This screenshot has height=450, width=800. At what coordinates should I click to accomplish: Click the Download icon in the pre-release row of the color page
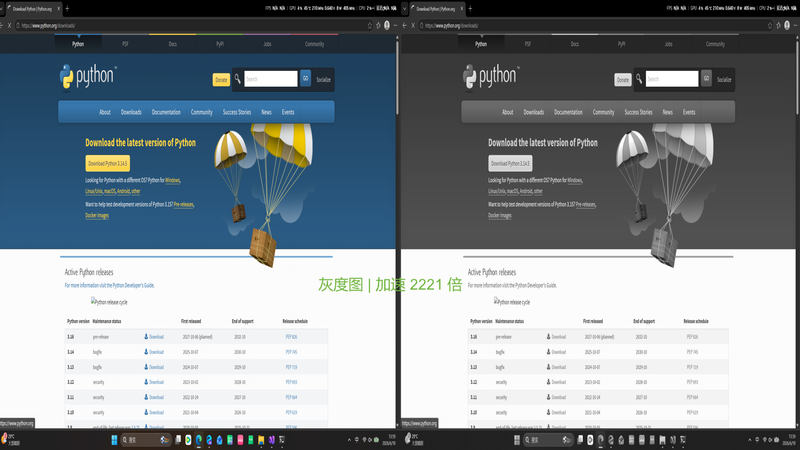click(146, 337)
